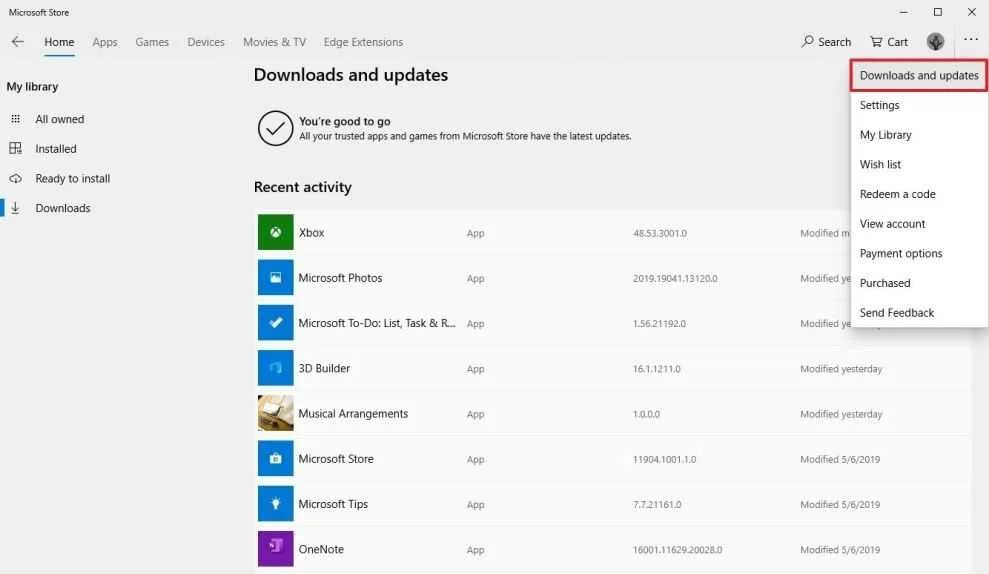Click the Microsoft Tips app name
This screenshot has height=574, width=989.
point(333,504)
